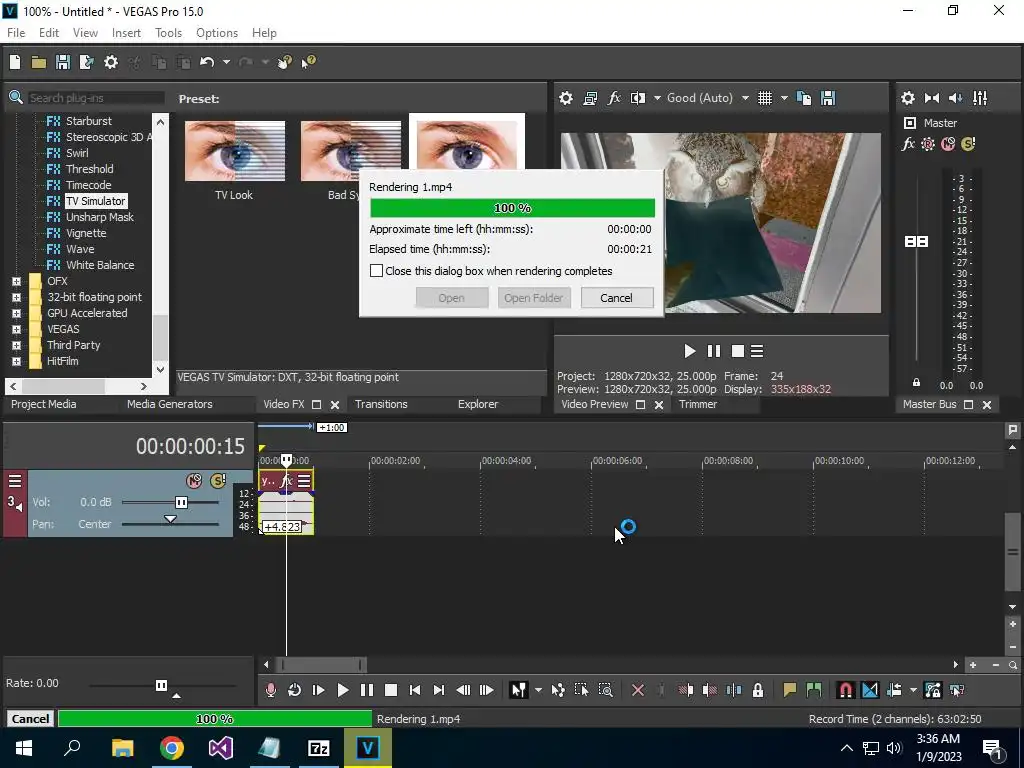Open project Properties gear icon in toolbar

coord(111,62)
